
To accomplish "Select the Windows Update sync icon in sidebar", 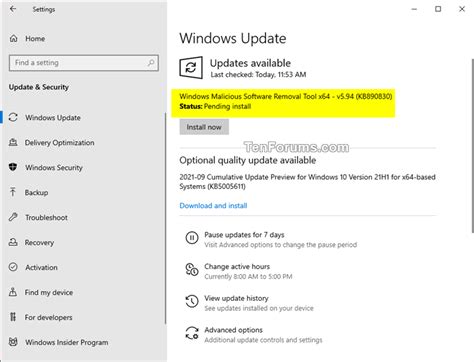I will [x=13, y=117].
